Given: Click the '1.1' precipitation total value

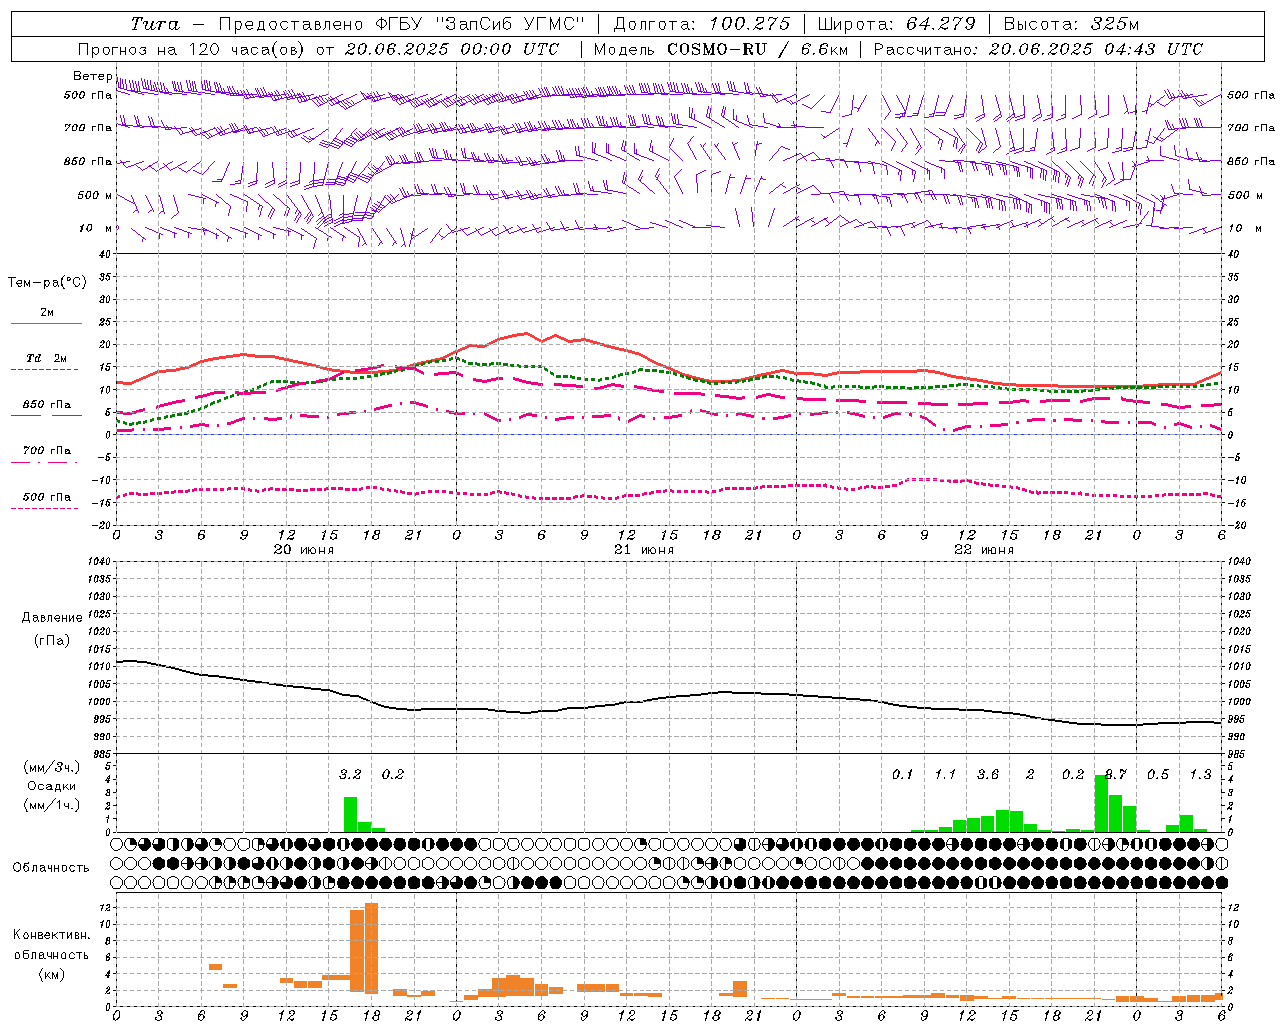Looking at the screenshot, I should pyautogui.click(x=945, y=774).
